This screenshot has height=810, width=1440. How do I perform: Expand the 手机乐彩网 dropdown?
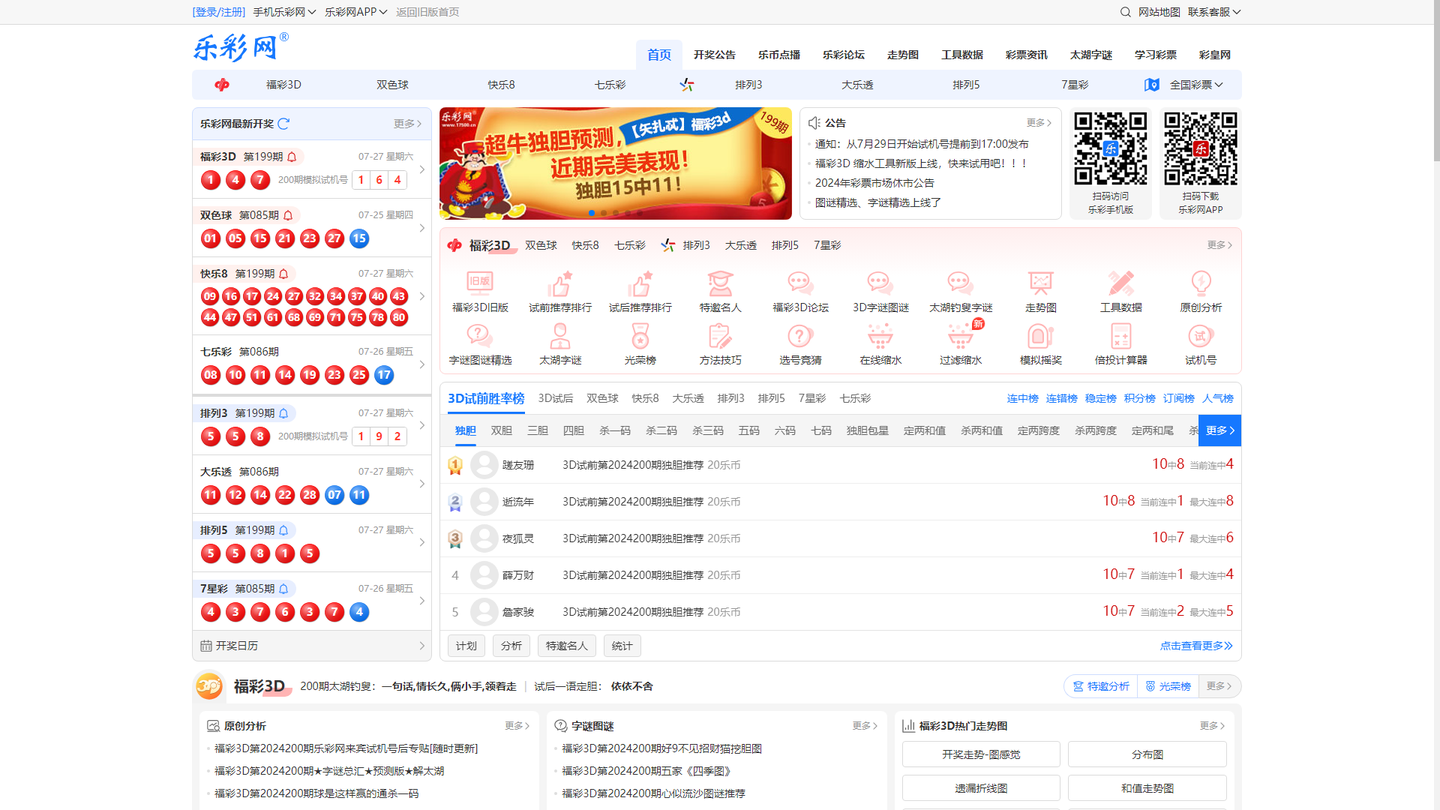coord(284,12)
